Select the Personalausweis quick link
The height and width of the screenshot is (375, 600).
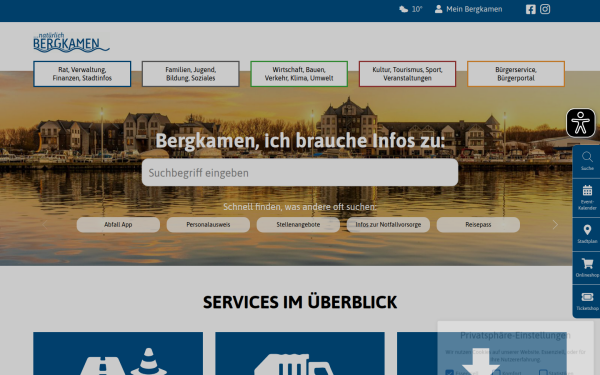click(x=208, y=225)
